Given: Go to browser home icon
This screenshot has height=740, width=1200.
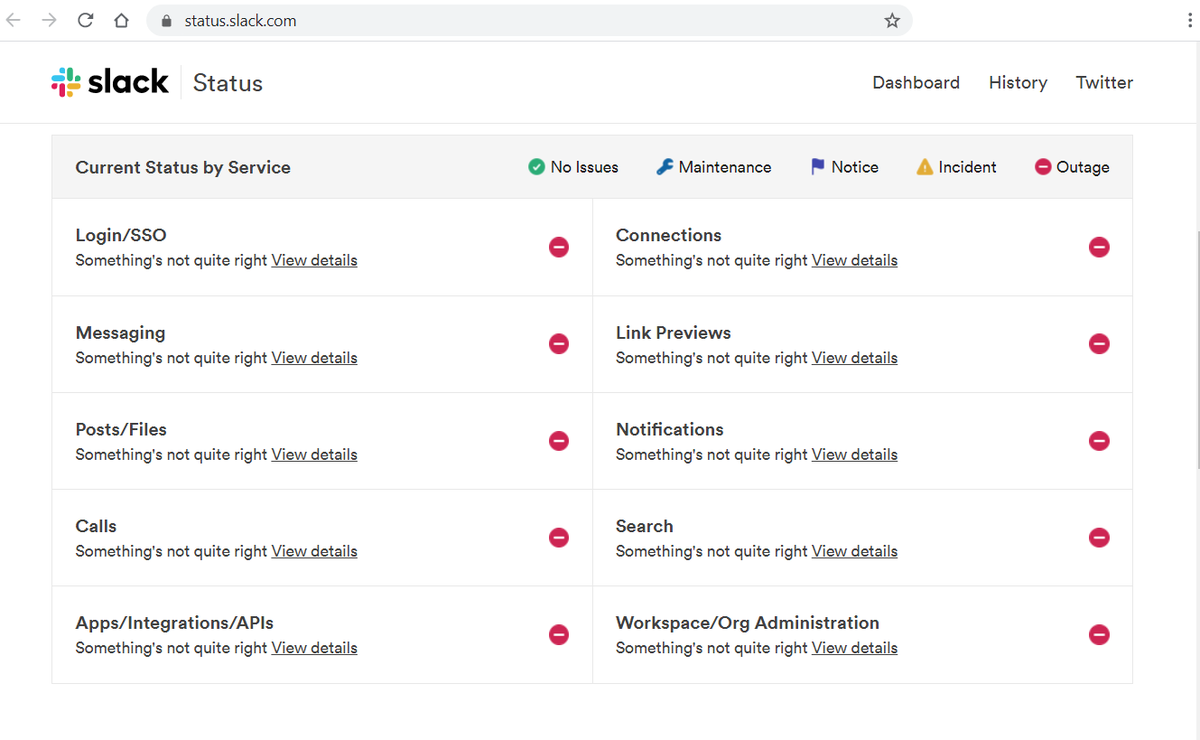Looking at the screenshot, I should (x=121, y=20).
